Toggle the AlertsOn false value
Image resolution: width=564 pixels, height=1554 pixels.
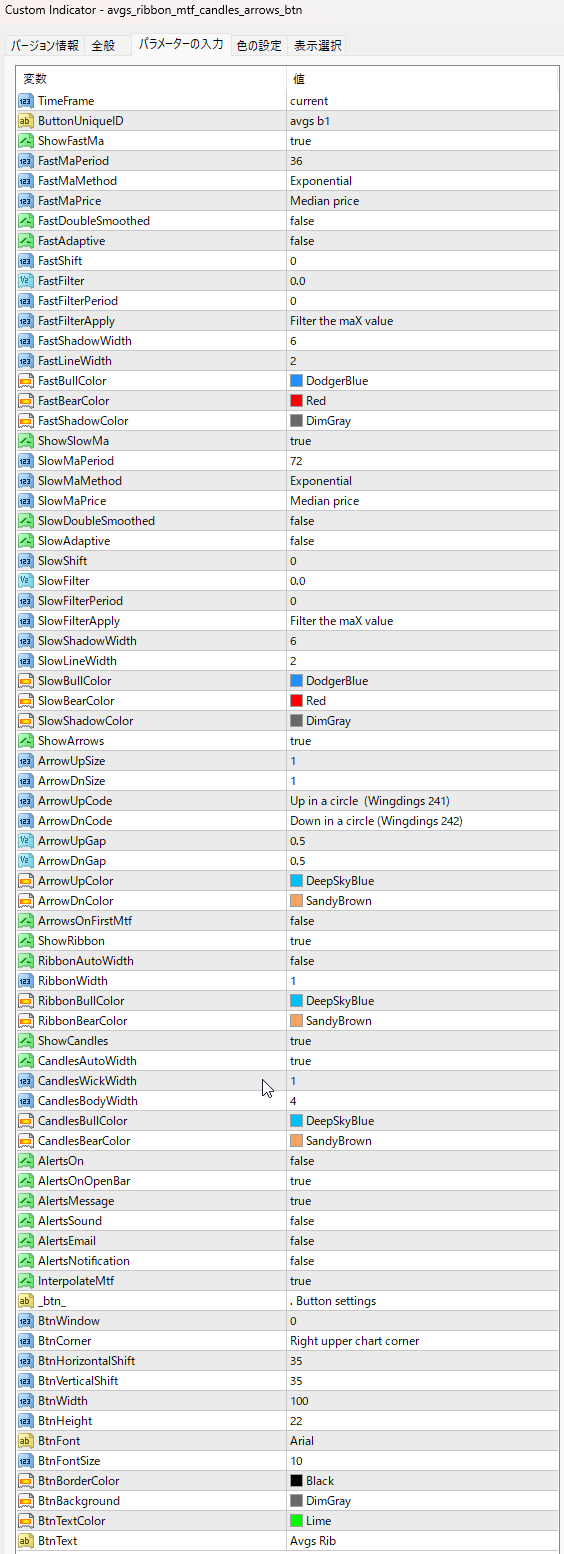click(x=422, y=1161)
